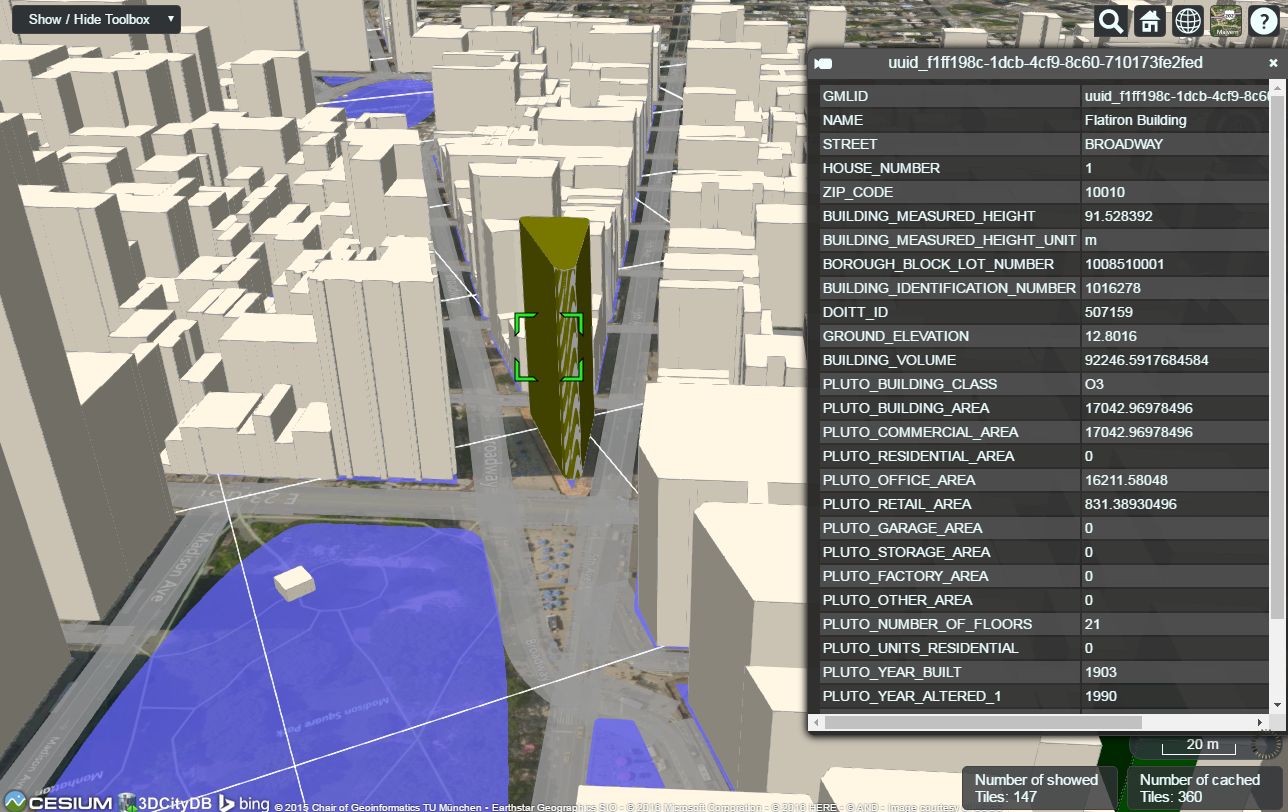Open the Show / Hide Toolbox dropdown
Image resolution: width=1288 pixels, height=812 pixels.
point(95,18)
